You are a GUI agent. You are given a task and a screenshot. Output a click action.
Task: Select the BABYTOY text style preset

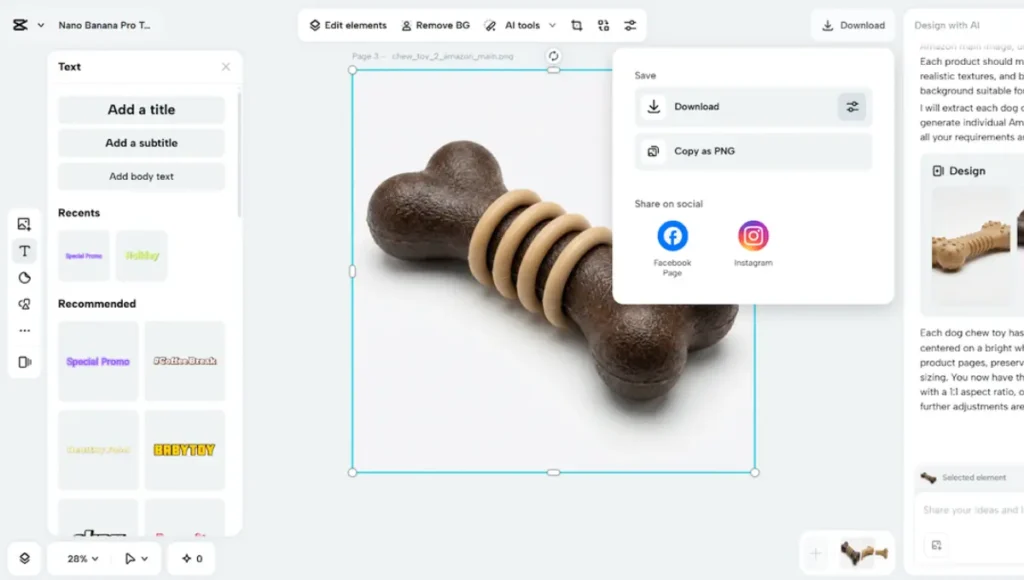click(184, 450)
